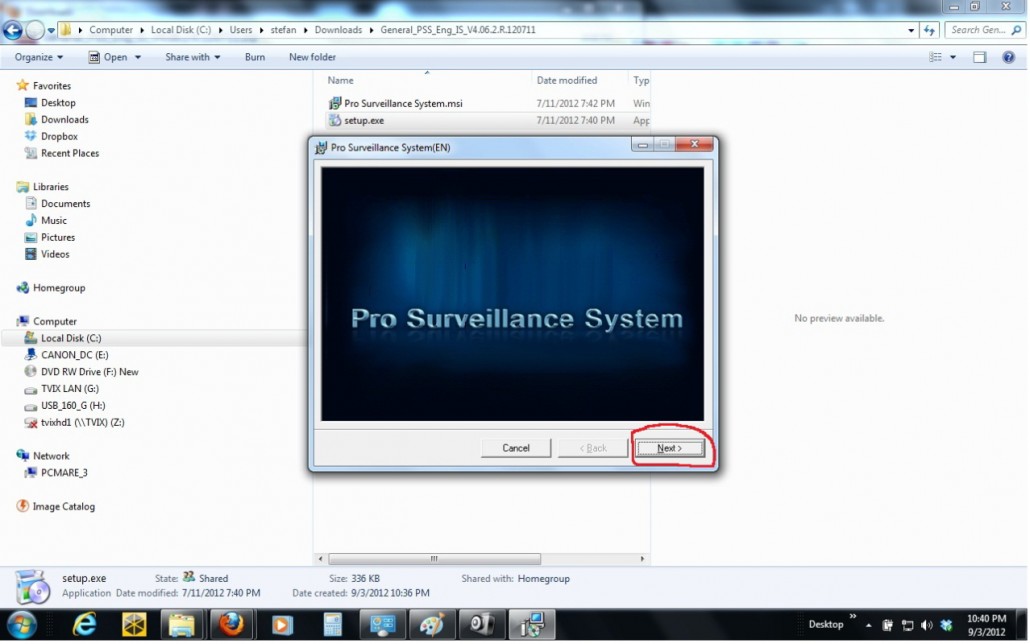This screenshot has width=1030, height=644.
Task: Open Windows Explorer folder icon on taskbar
Action: (182, 624)
